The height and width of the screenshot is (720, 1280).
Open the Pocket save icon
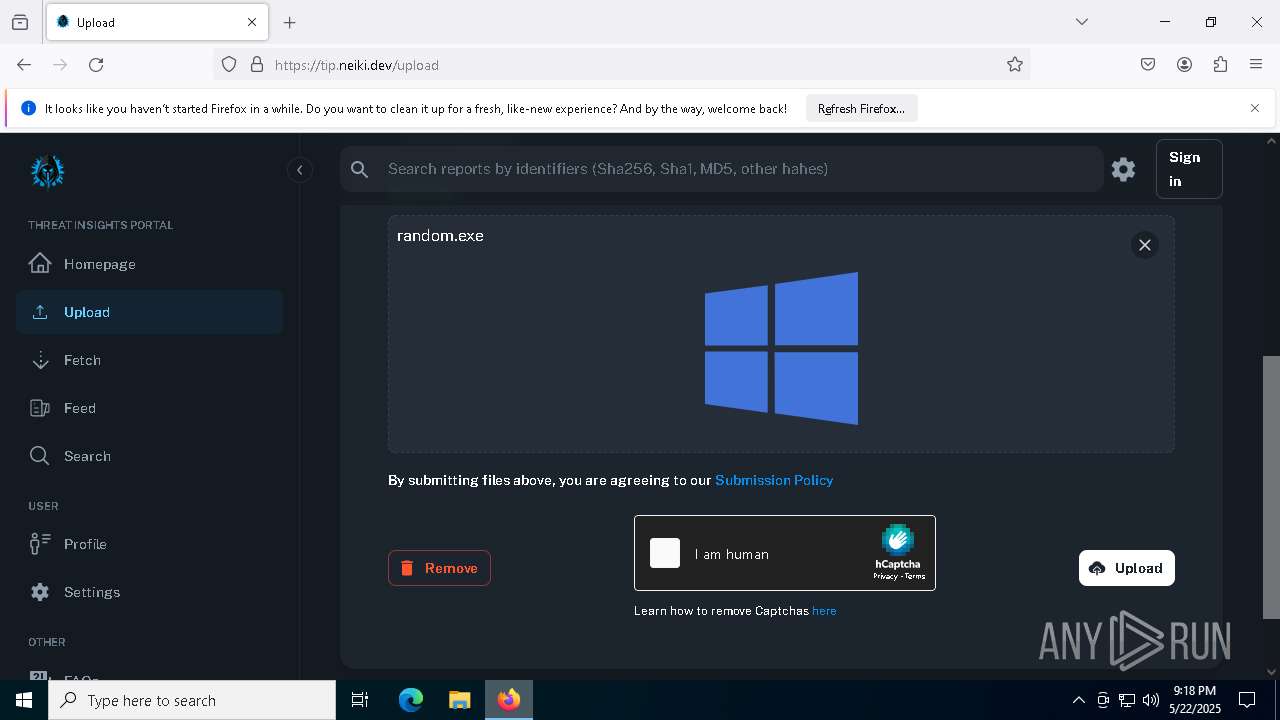point(1148,64)
